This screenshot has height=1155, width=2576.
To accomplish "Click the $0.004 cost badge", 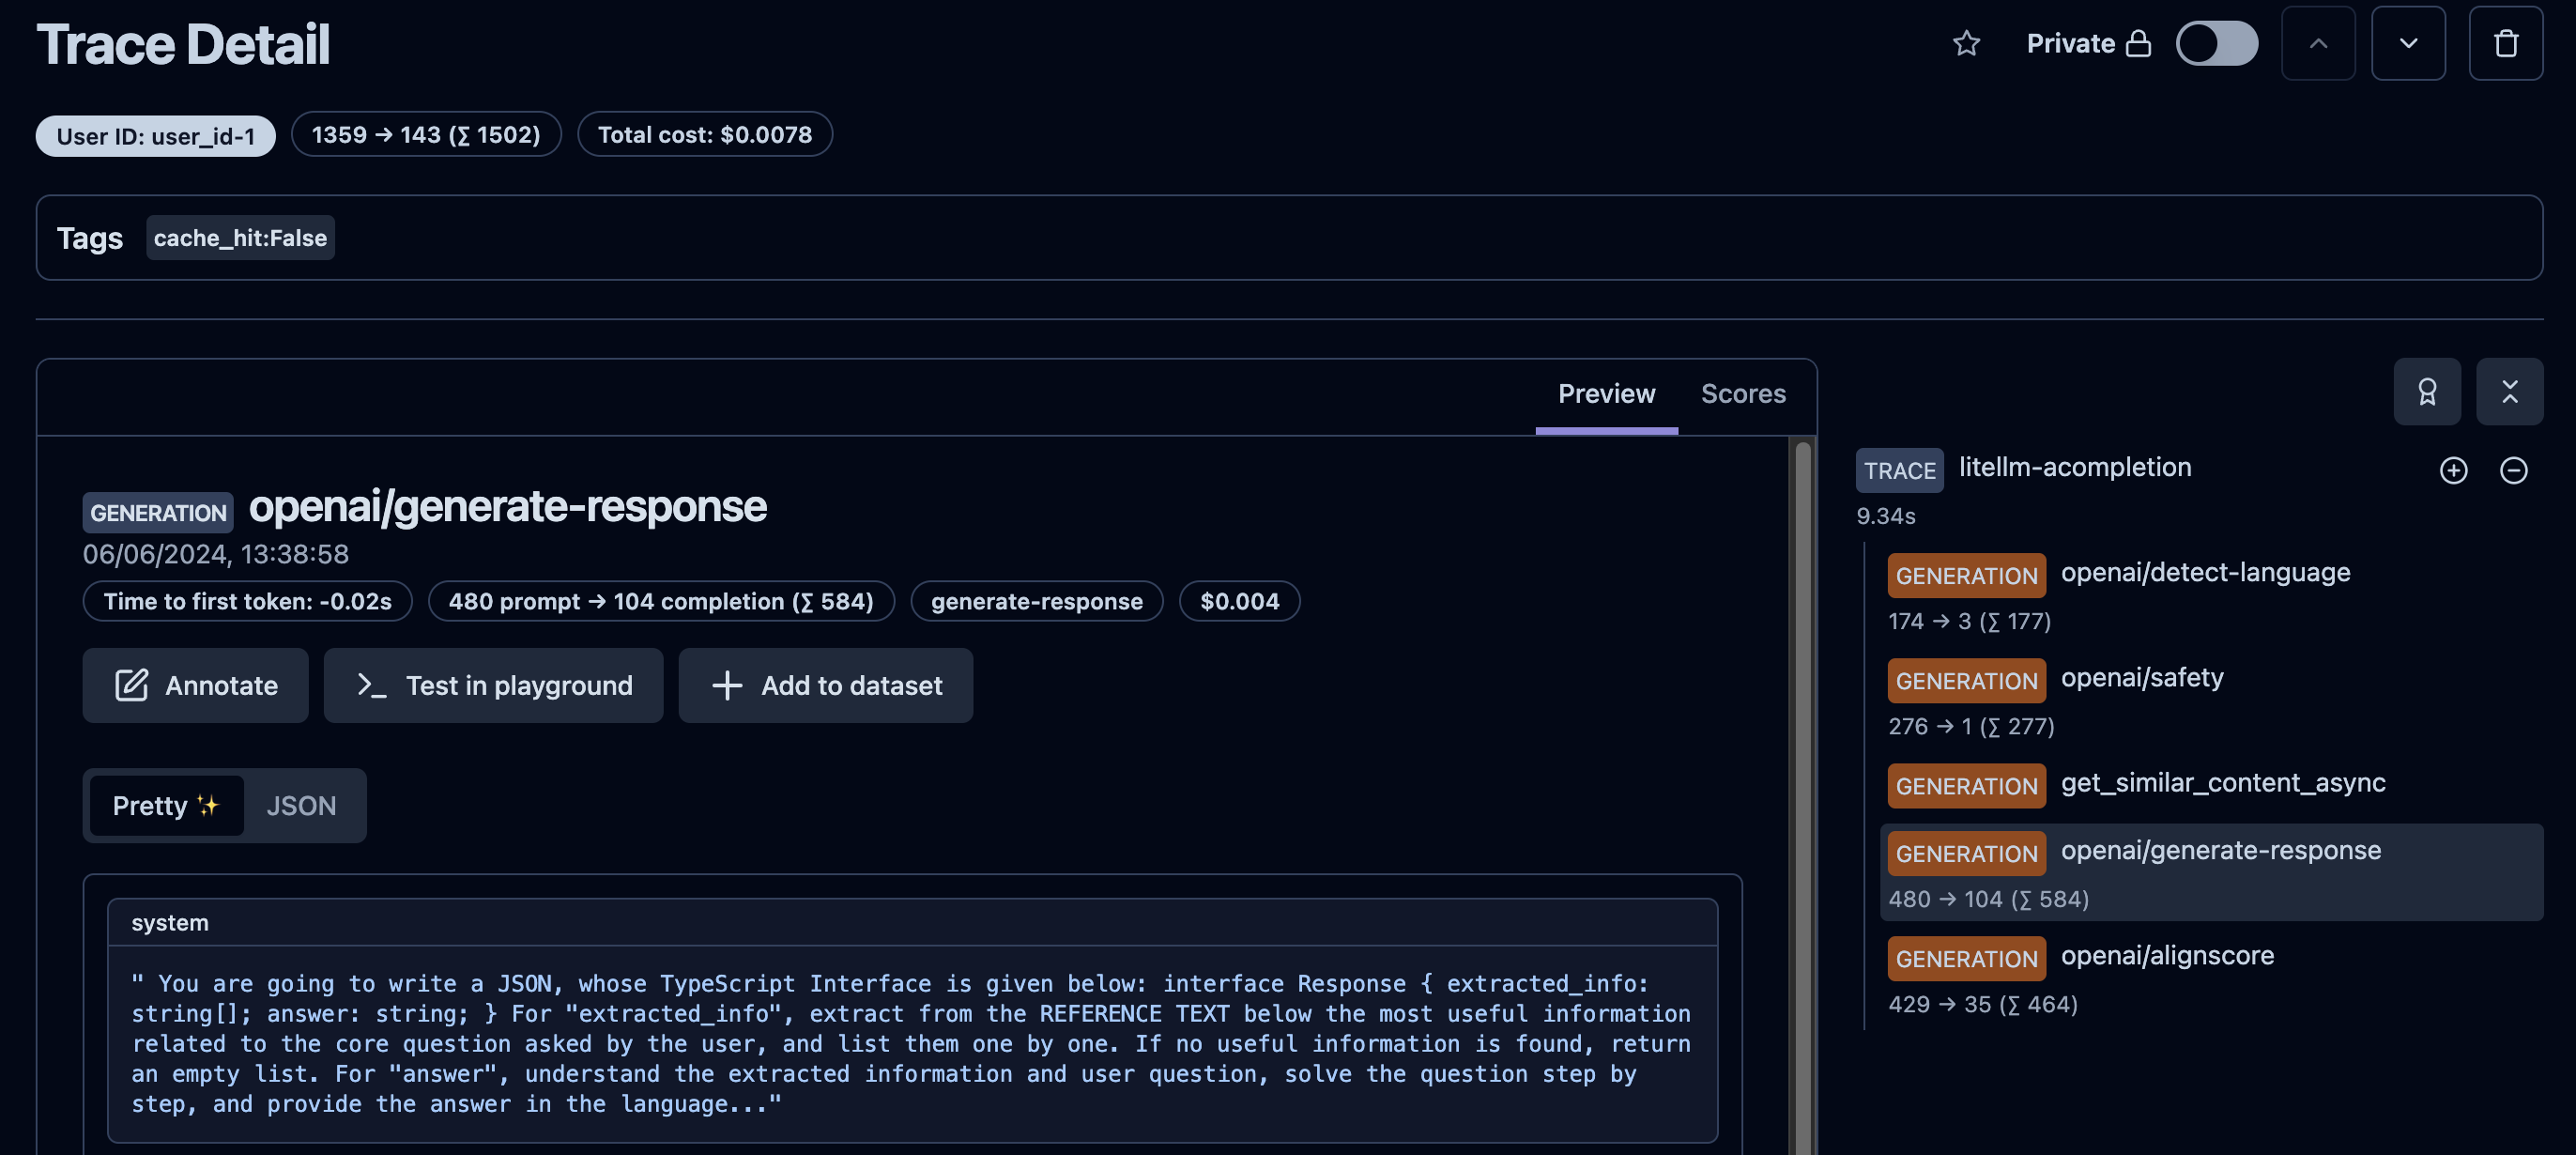I will pos(1239,601).
